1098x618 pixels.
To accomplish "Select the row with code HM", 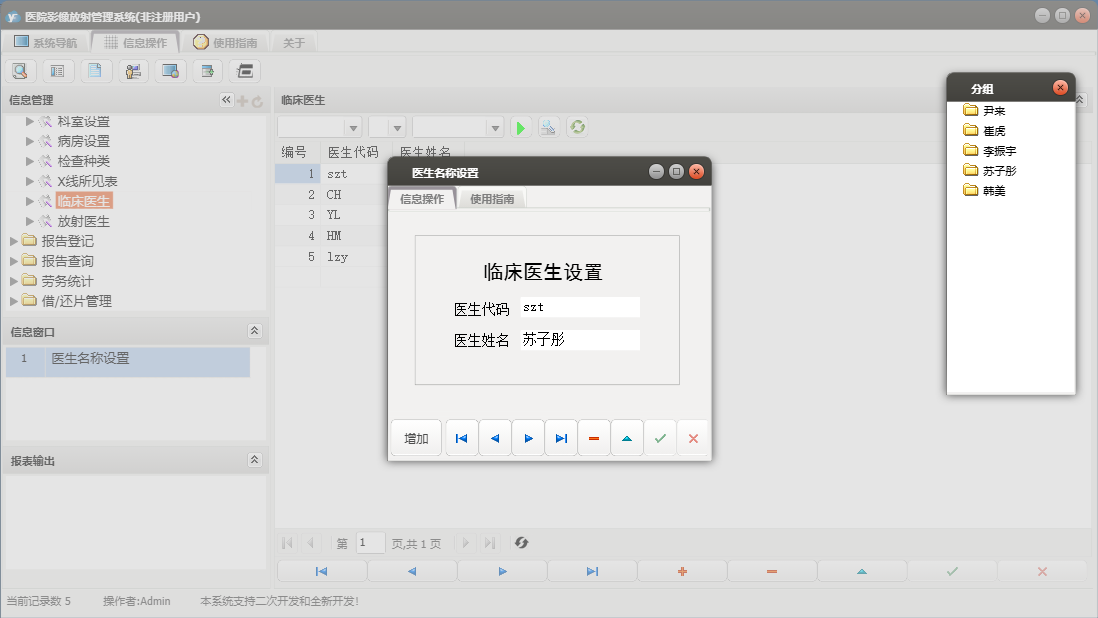I will coord(333,236).
